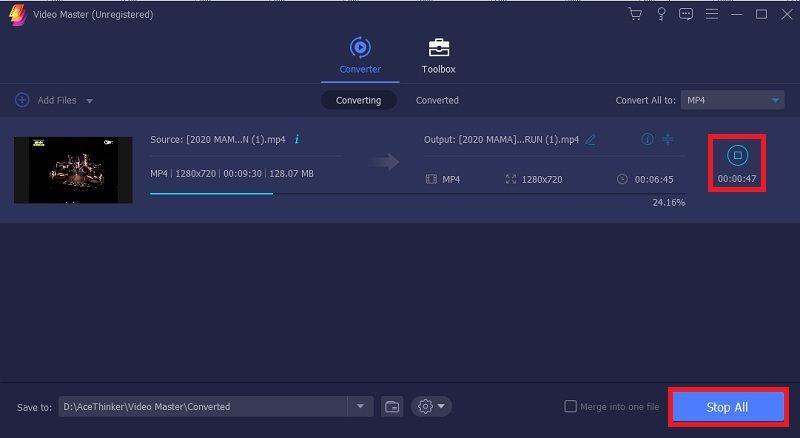Click the output duration clock icon
This screenshot has width=800, height=438.
pos(622,179)
